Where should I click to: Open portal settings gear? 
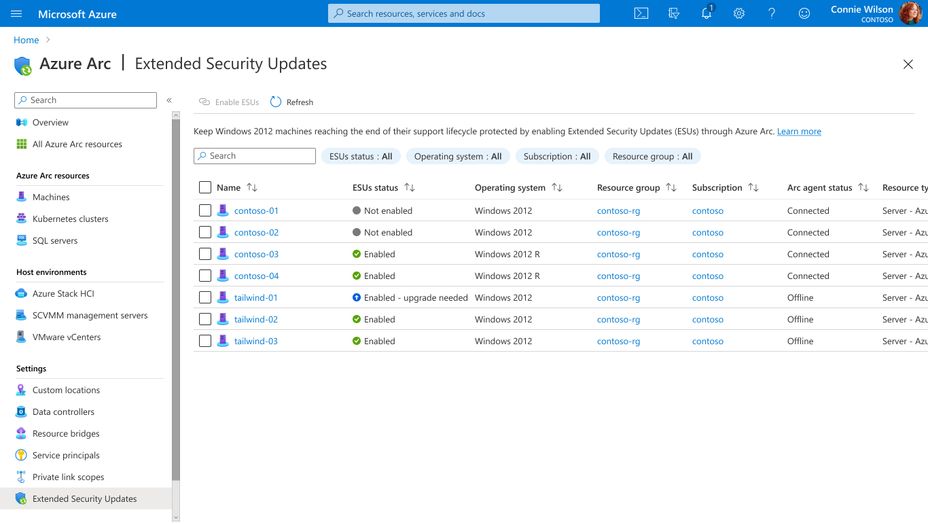739,13
